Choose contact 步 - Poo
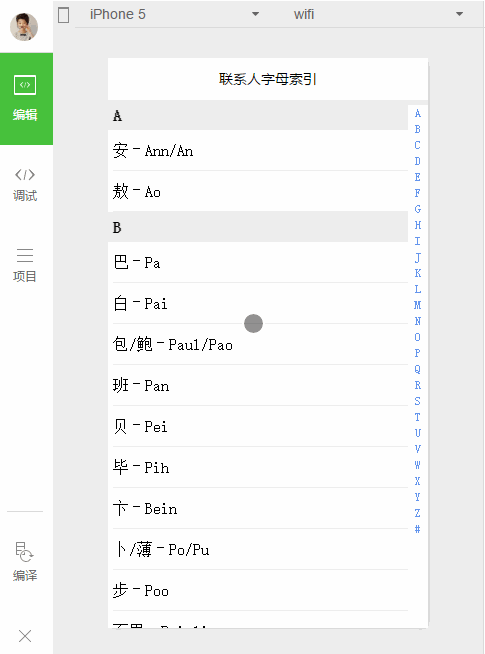485x654 pixels. pos(258,590)
